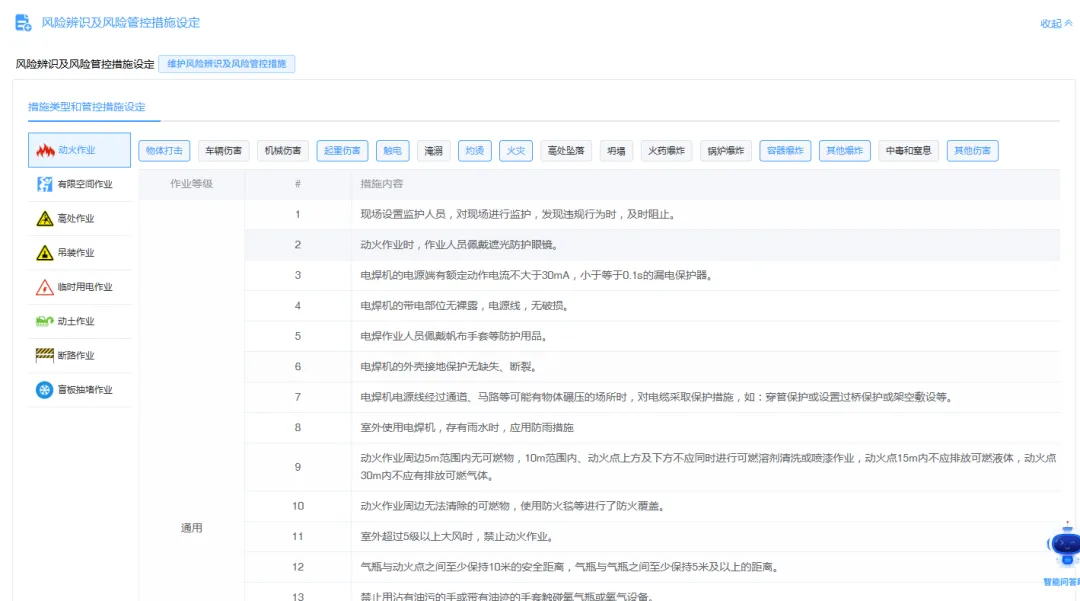Select the 车辆伤害 tab
The height and width of the screenshot is (601, 1080).
pos(223,150)
